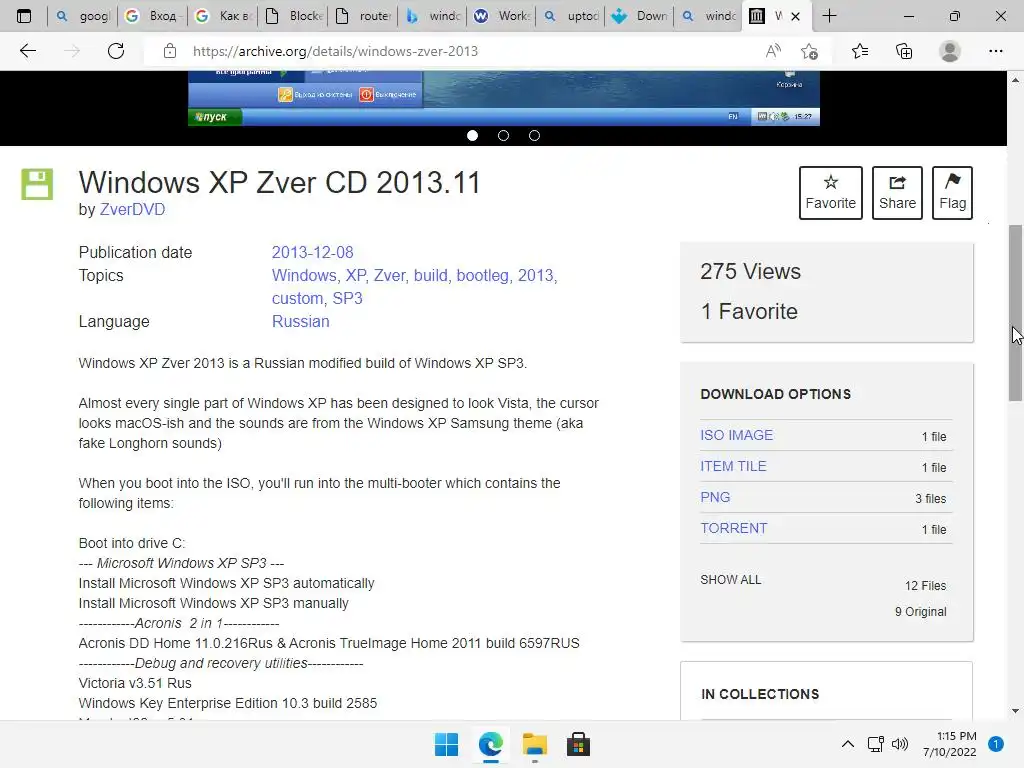Open the Collections icon
The image size is (1024, 768).
(904, 51)
